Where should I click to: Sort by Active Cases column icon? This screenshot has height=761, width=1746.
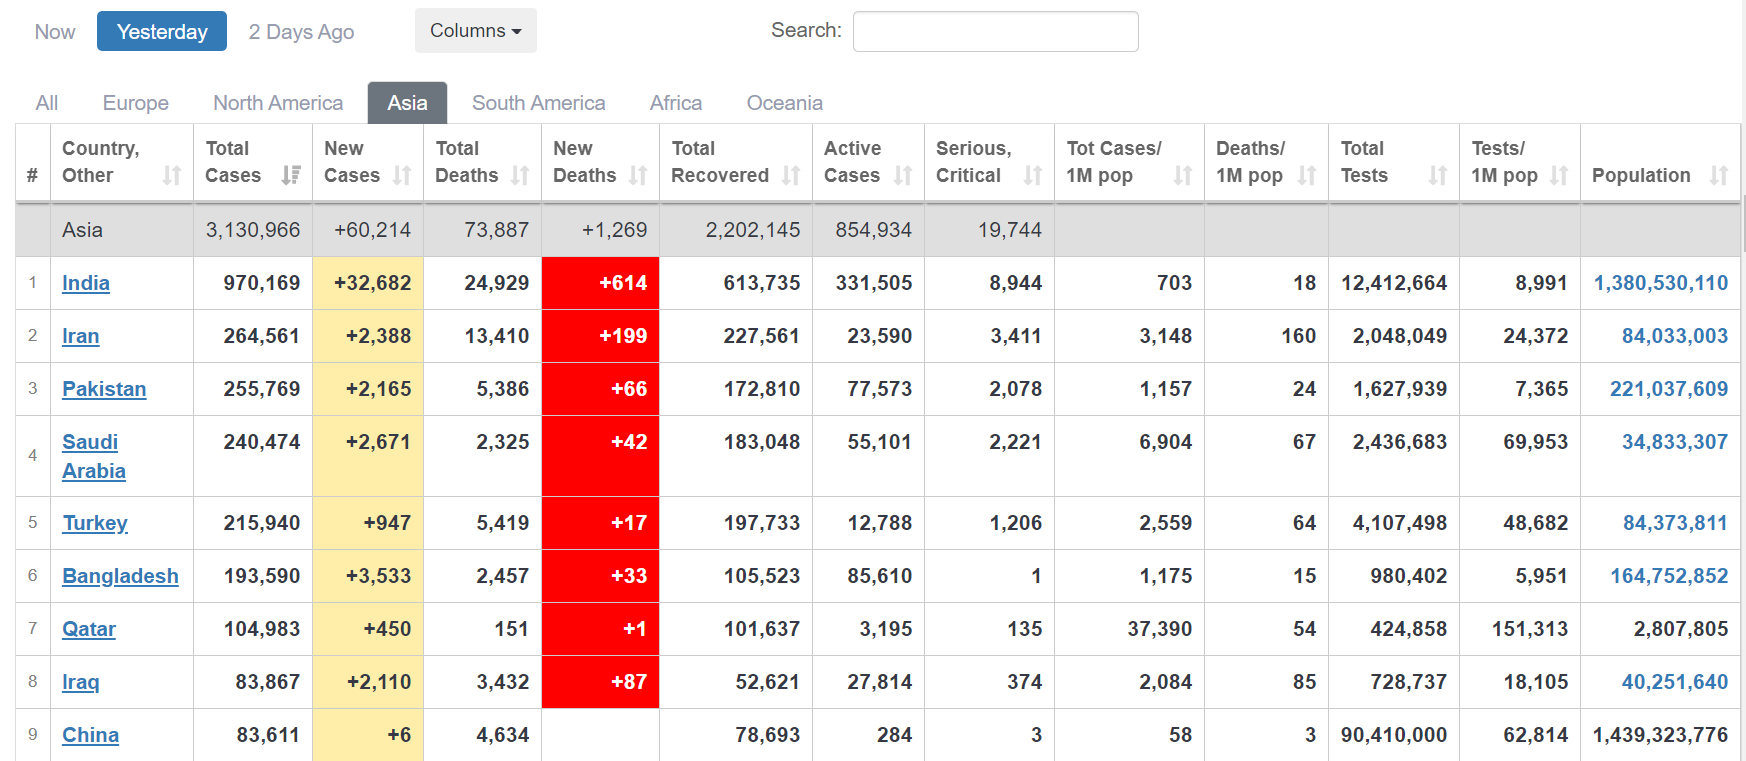[x=903, y=176]
